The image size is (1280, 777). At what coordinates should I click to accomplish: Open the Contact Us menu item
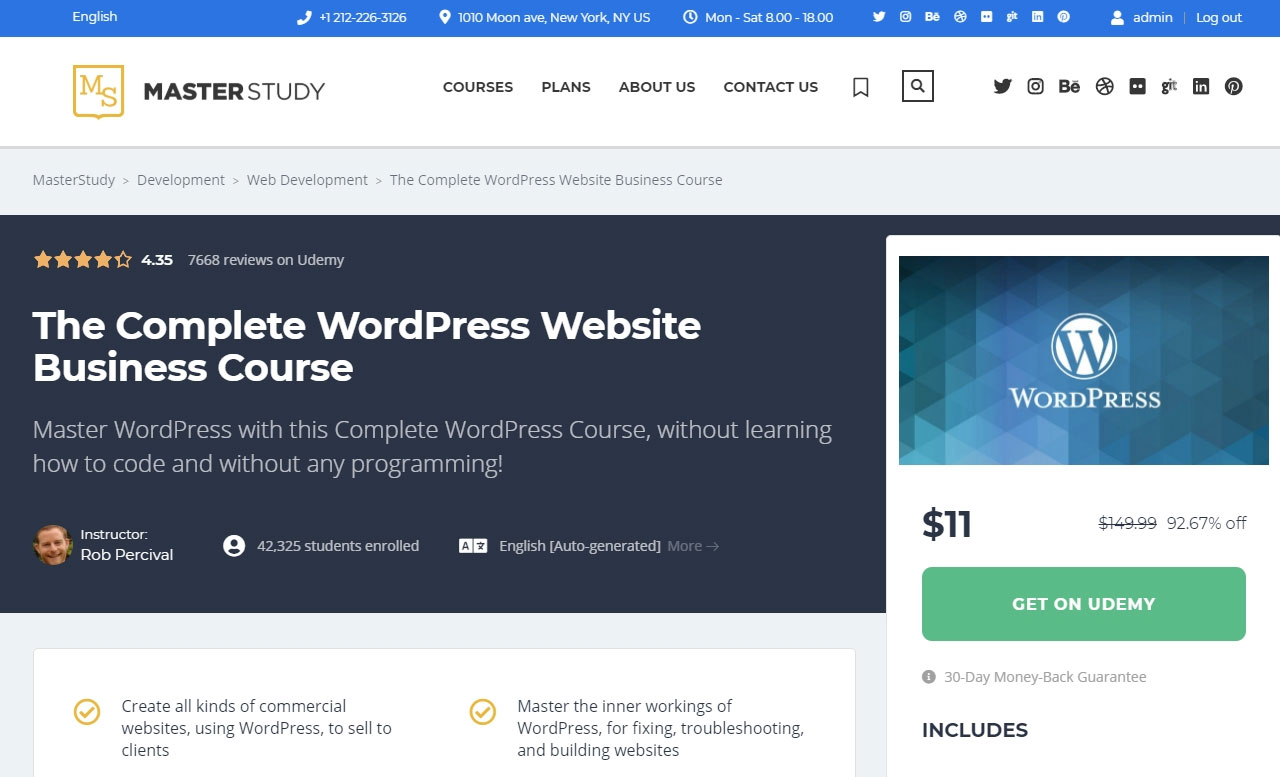tap(771, 87)
